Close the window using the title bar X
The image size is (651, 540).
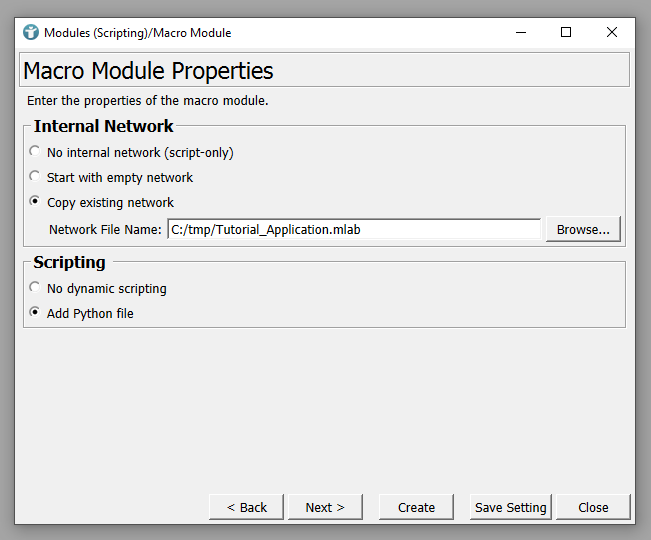[612, 32]
